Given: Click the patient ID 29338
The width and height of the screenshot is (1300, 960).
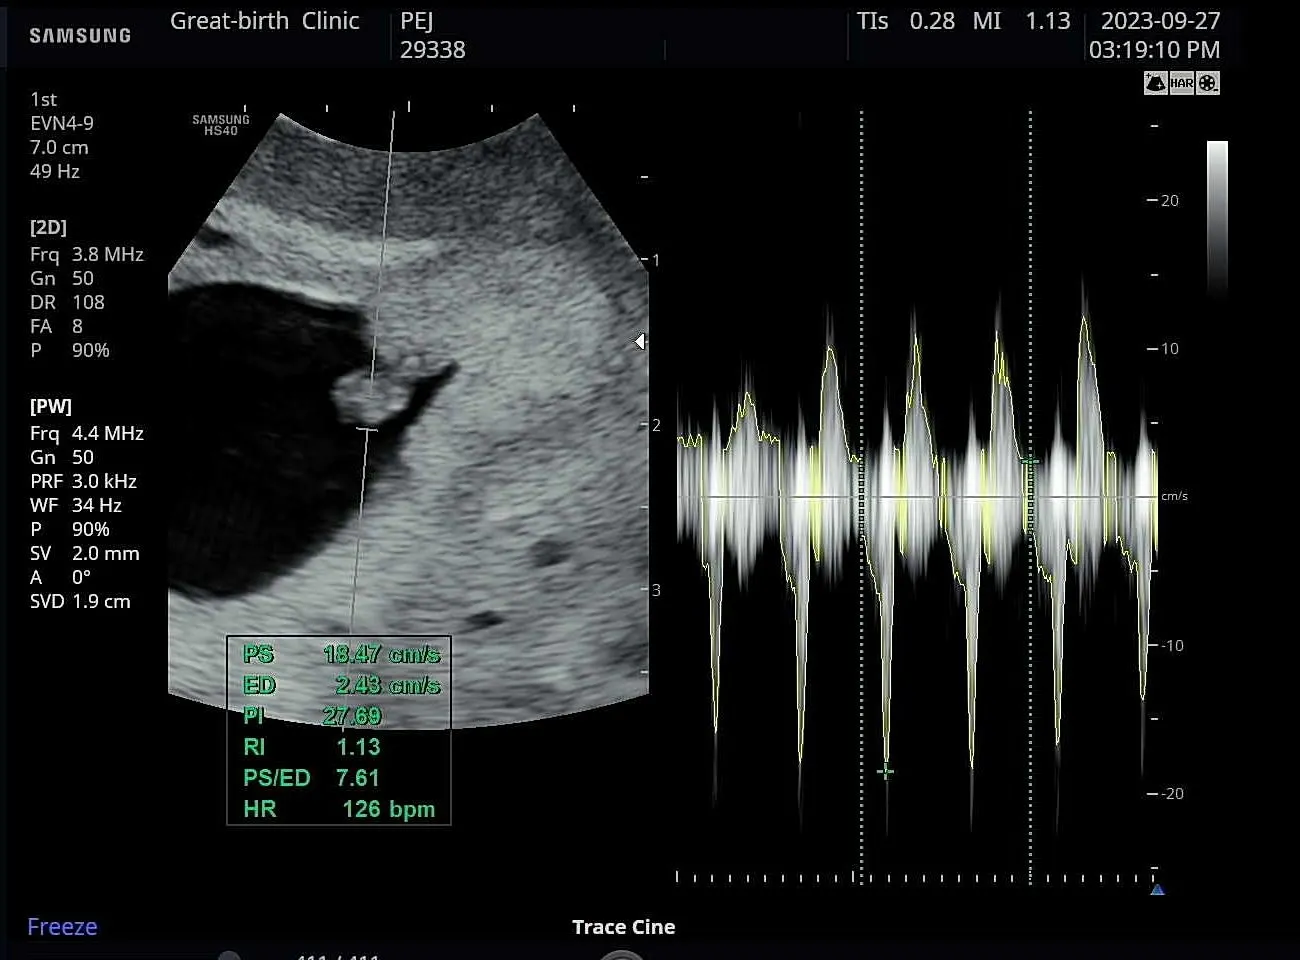Looking at the screenshot, I should (433, 50).
